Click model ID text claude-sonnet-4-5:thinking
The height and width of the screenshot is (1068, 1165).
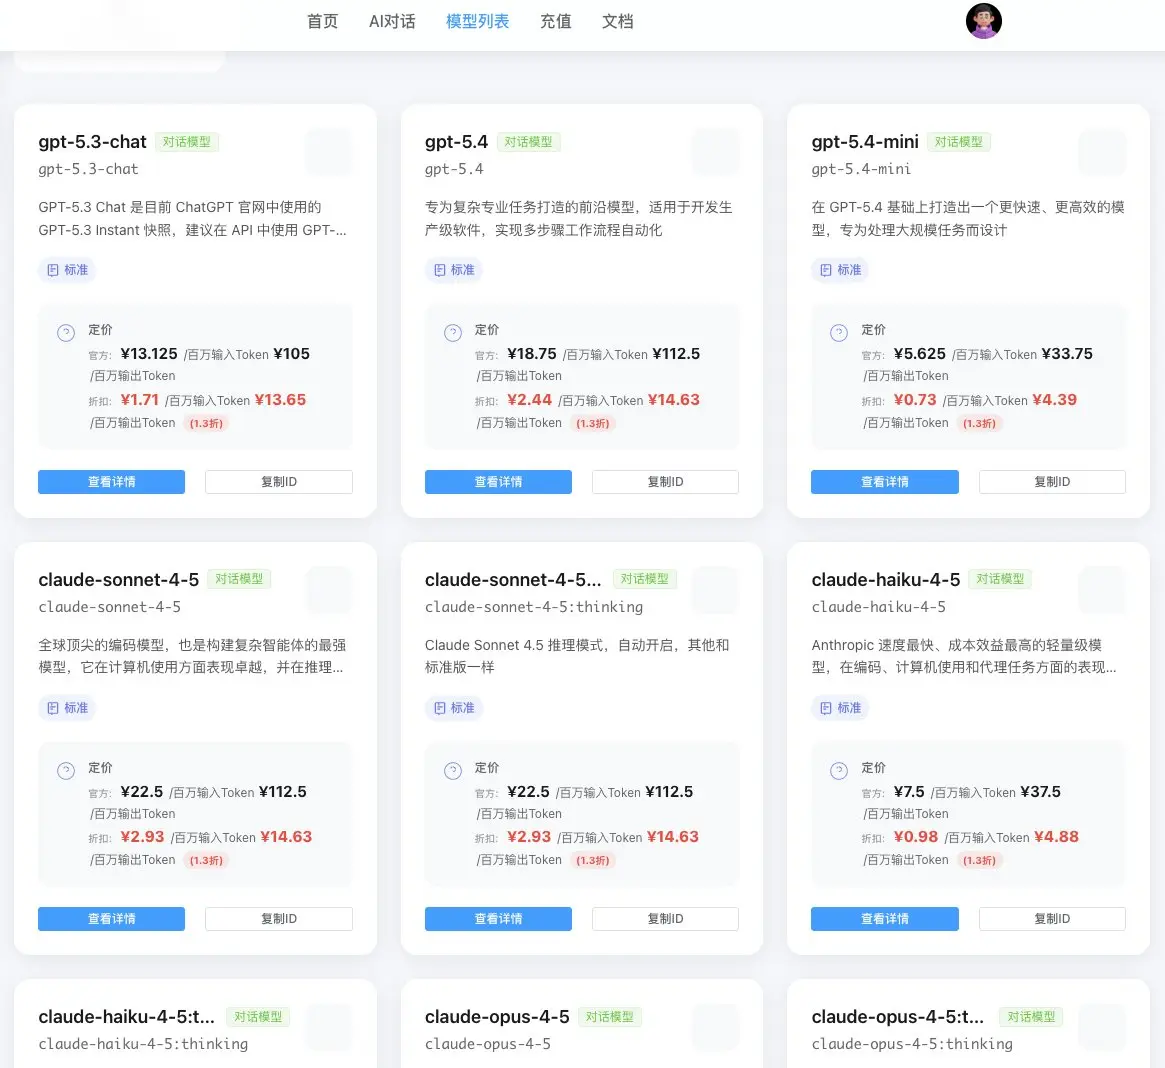(x=533, y=607)
